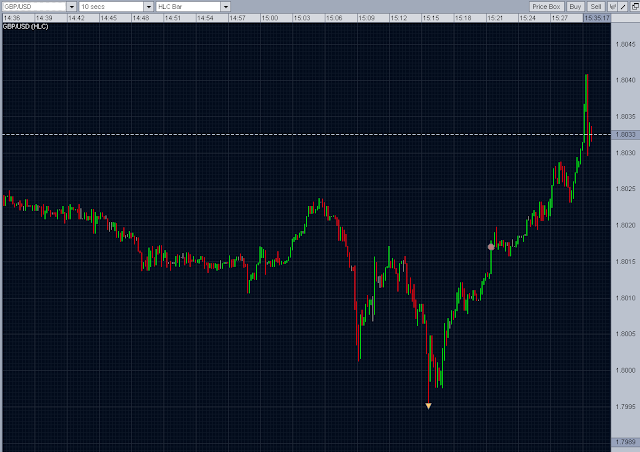This screenshot has height=452, width=640.
Task: Click the Sell button
Action: (x=596, y=7)
